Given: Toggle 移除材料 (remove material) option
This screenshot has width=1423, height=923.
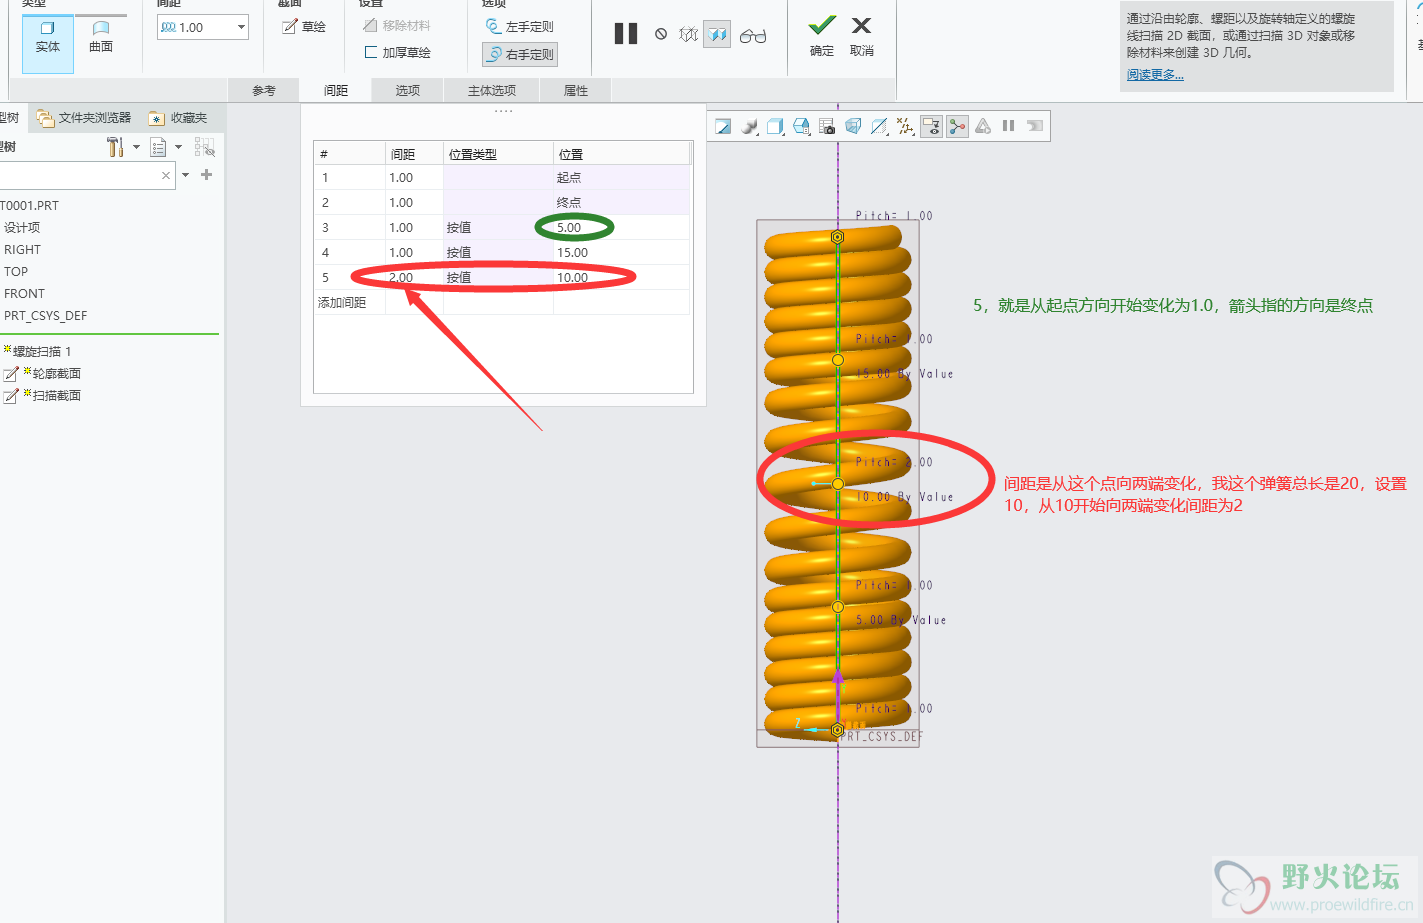Looking at the screenshot, I should click(x=397, y=25).
